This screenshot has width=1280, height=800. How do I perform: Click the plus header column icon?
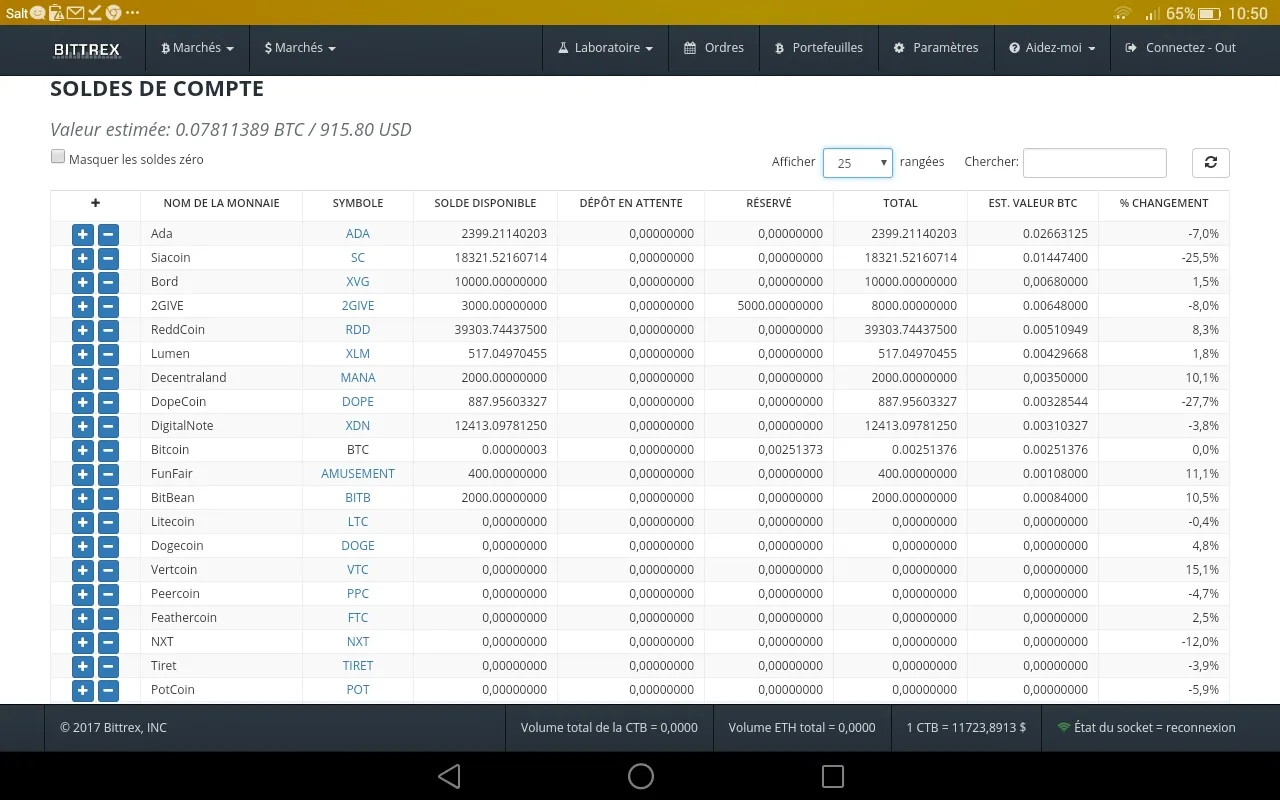[x=95, y=203]
